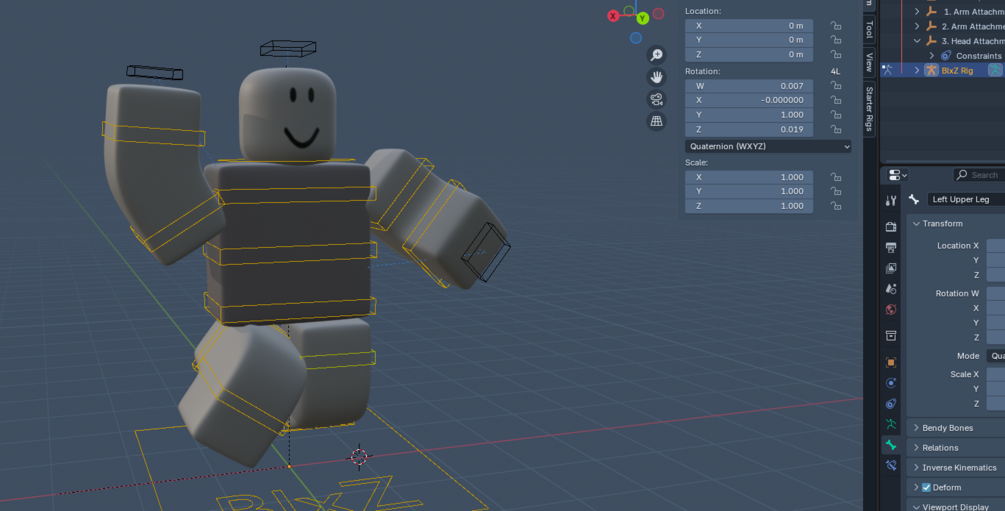Open the World properties tab (red globe)
This screenshot has width=1005, height=511.
pyautogui.click(x=891, y=310)
